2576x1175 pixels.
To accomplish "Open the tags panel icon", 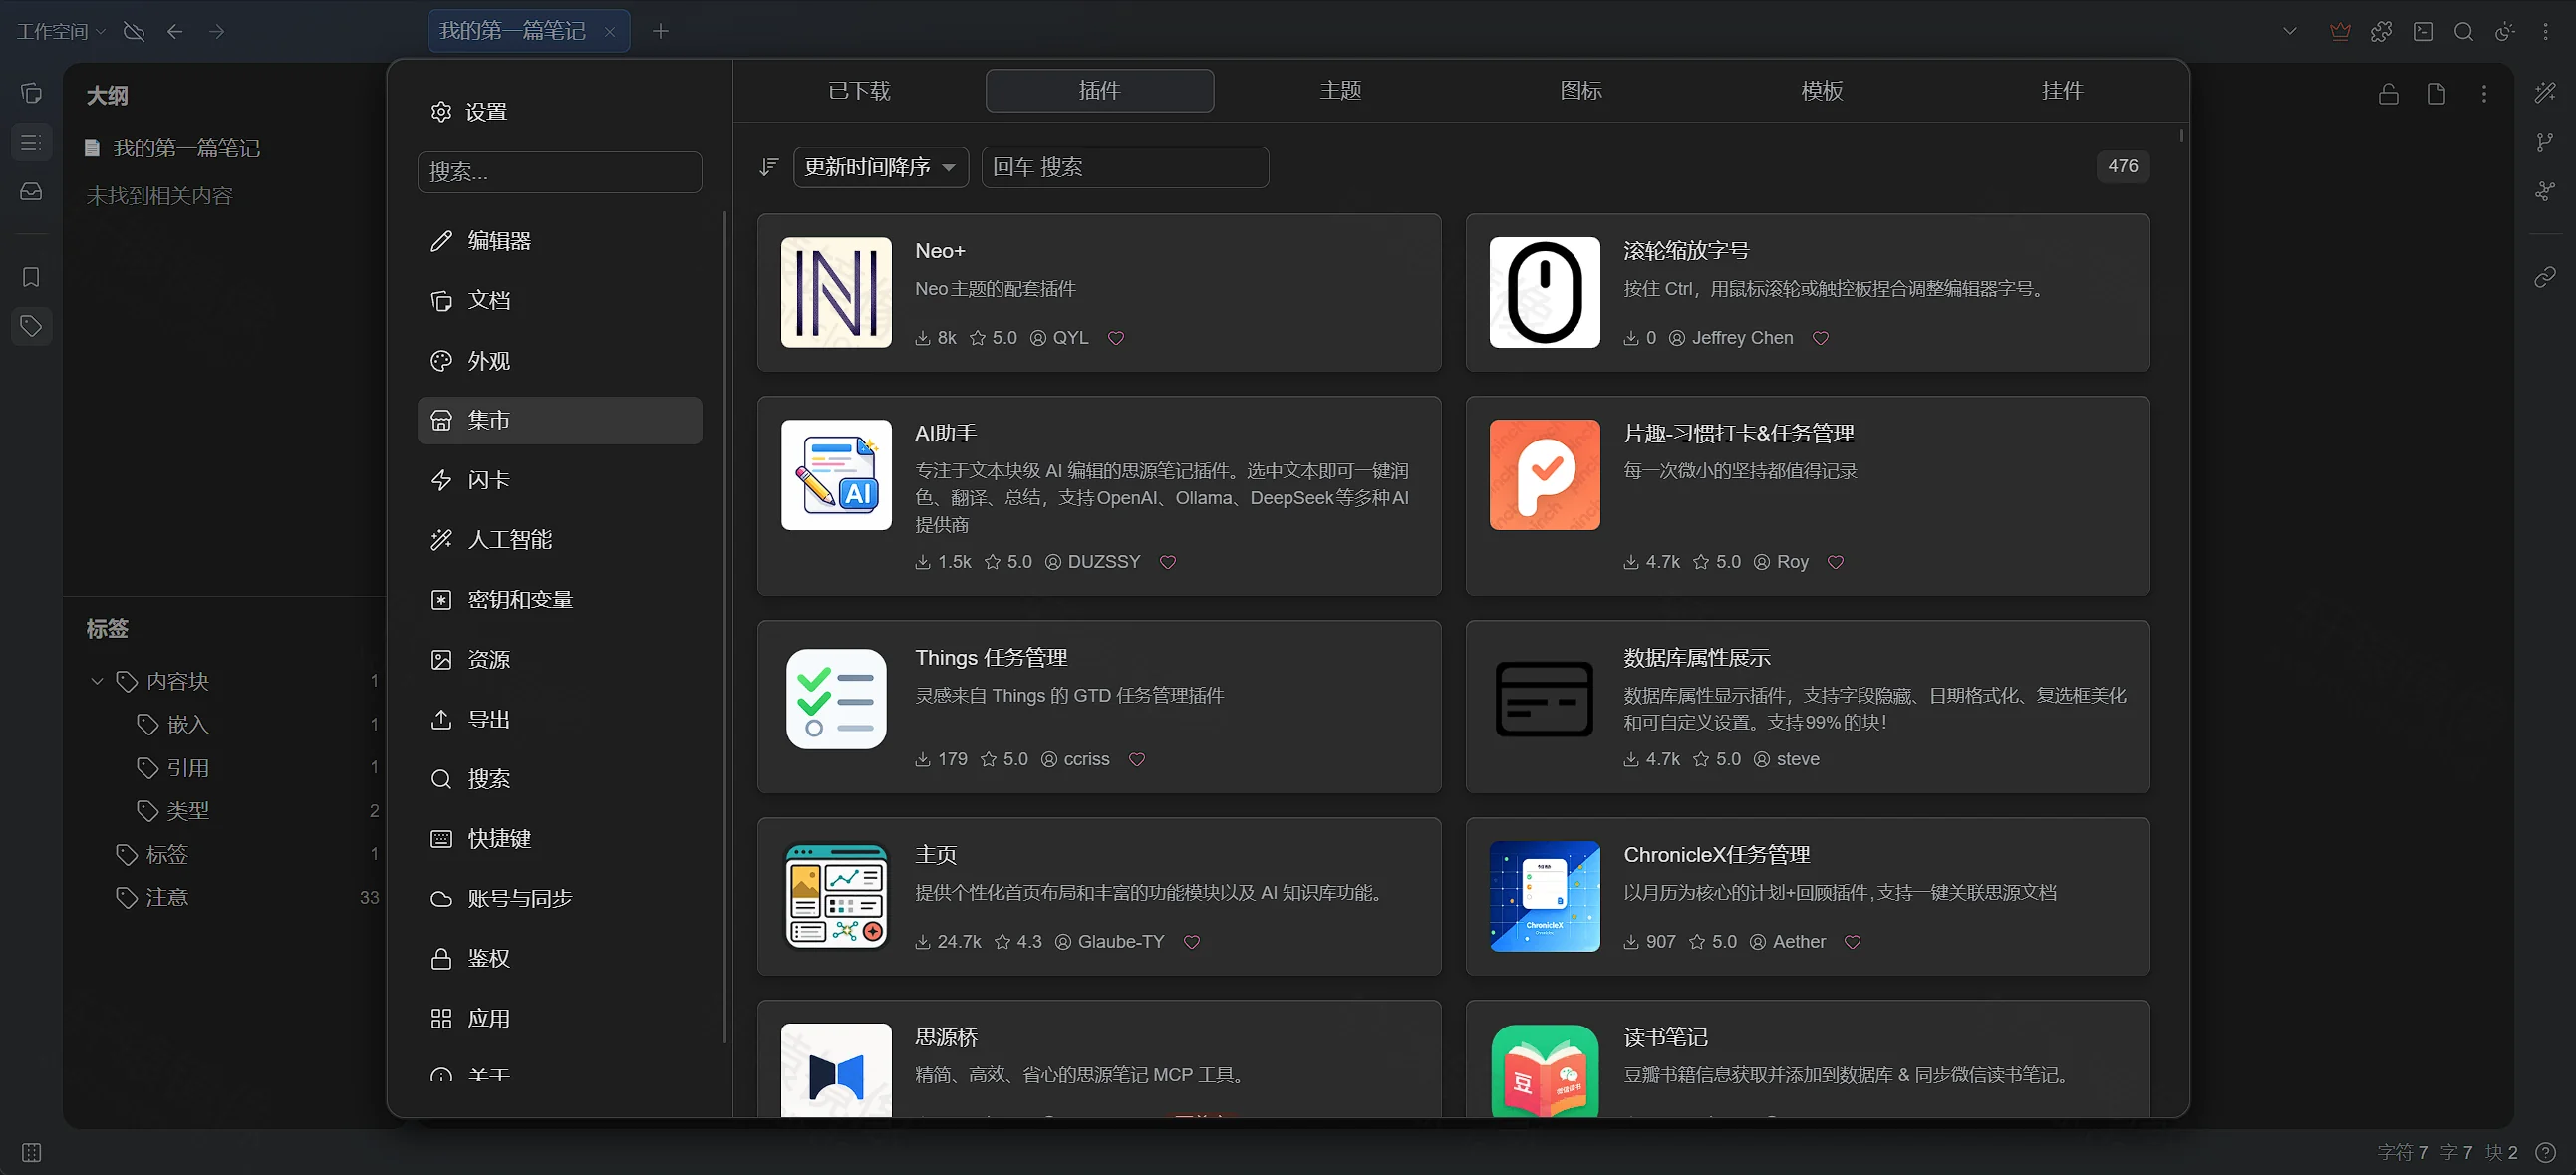I will (x=31, y=326).
